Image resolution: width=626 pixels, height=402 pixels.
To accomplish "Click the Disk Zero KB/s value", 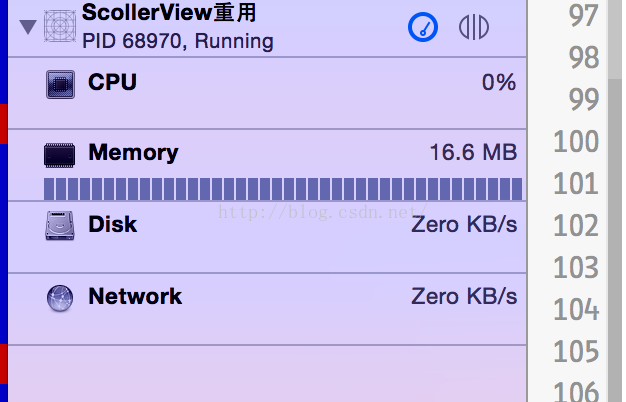I will [x=464, y=224].
